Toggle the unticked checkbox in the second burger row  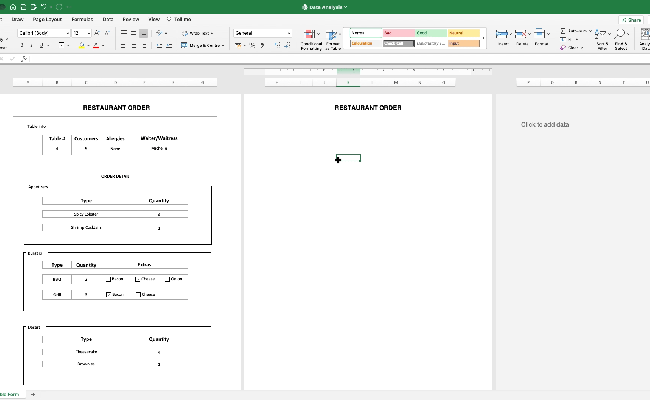coord(138,295)
